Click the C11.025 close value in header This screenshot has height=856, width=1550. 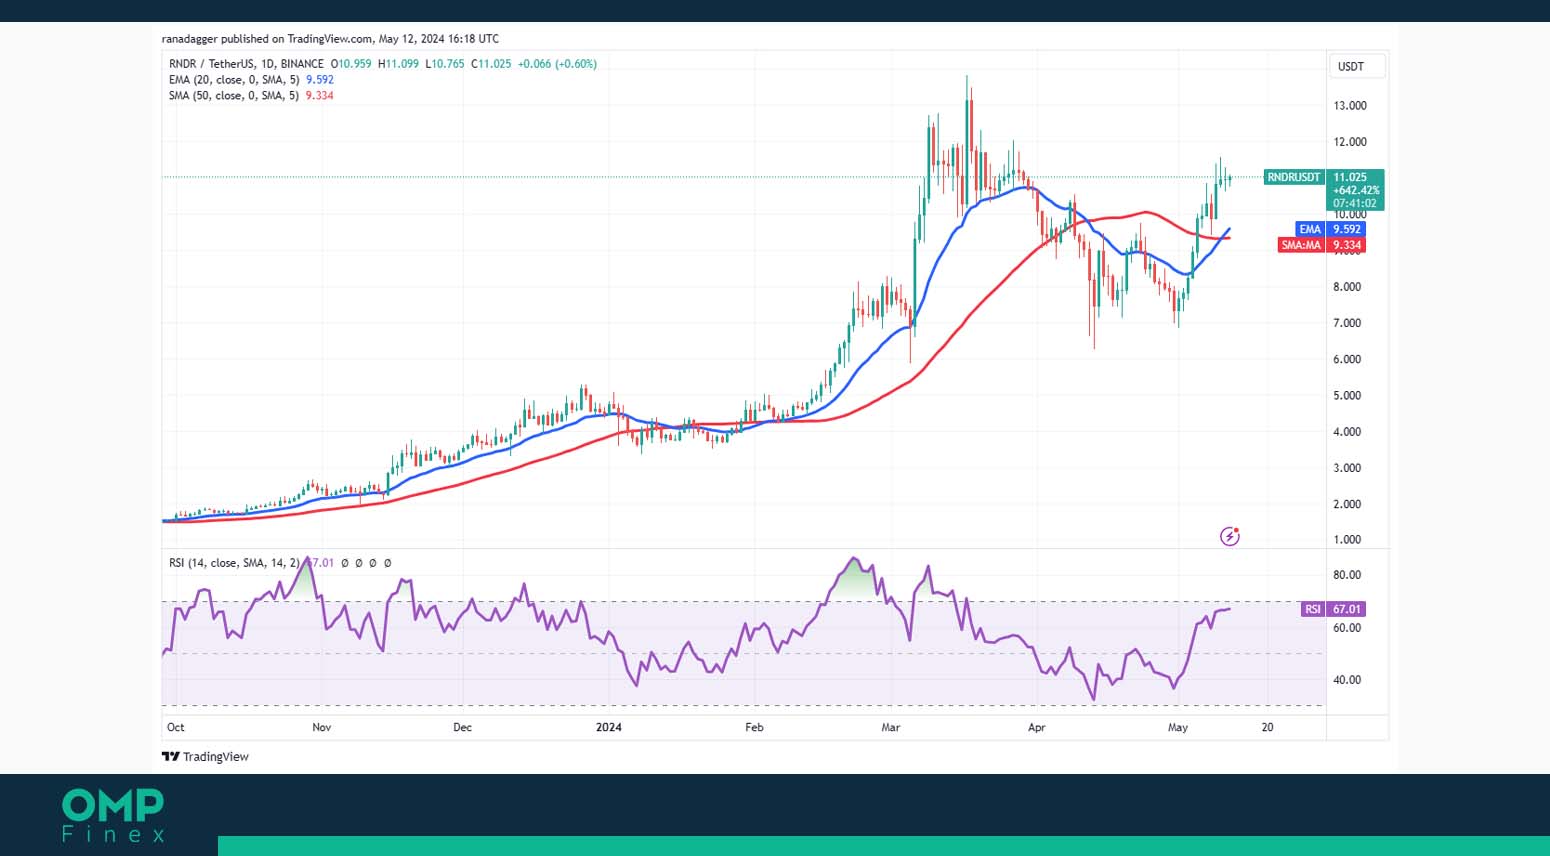tap(491, 64)
